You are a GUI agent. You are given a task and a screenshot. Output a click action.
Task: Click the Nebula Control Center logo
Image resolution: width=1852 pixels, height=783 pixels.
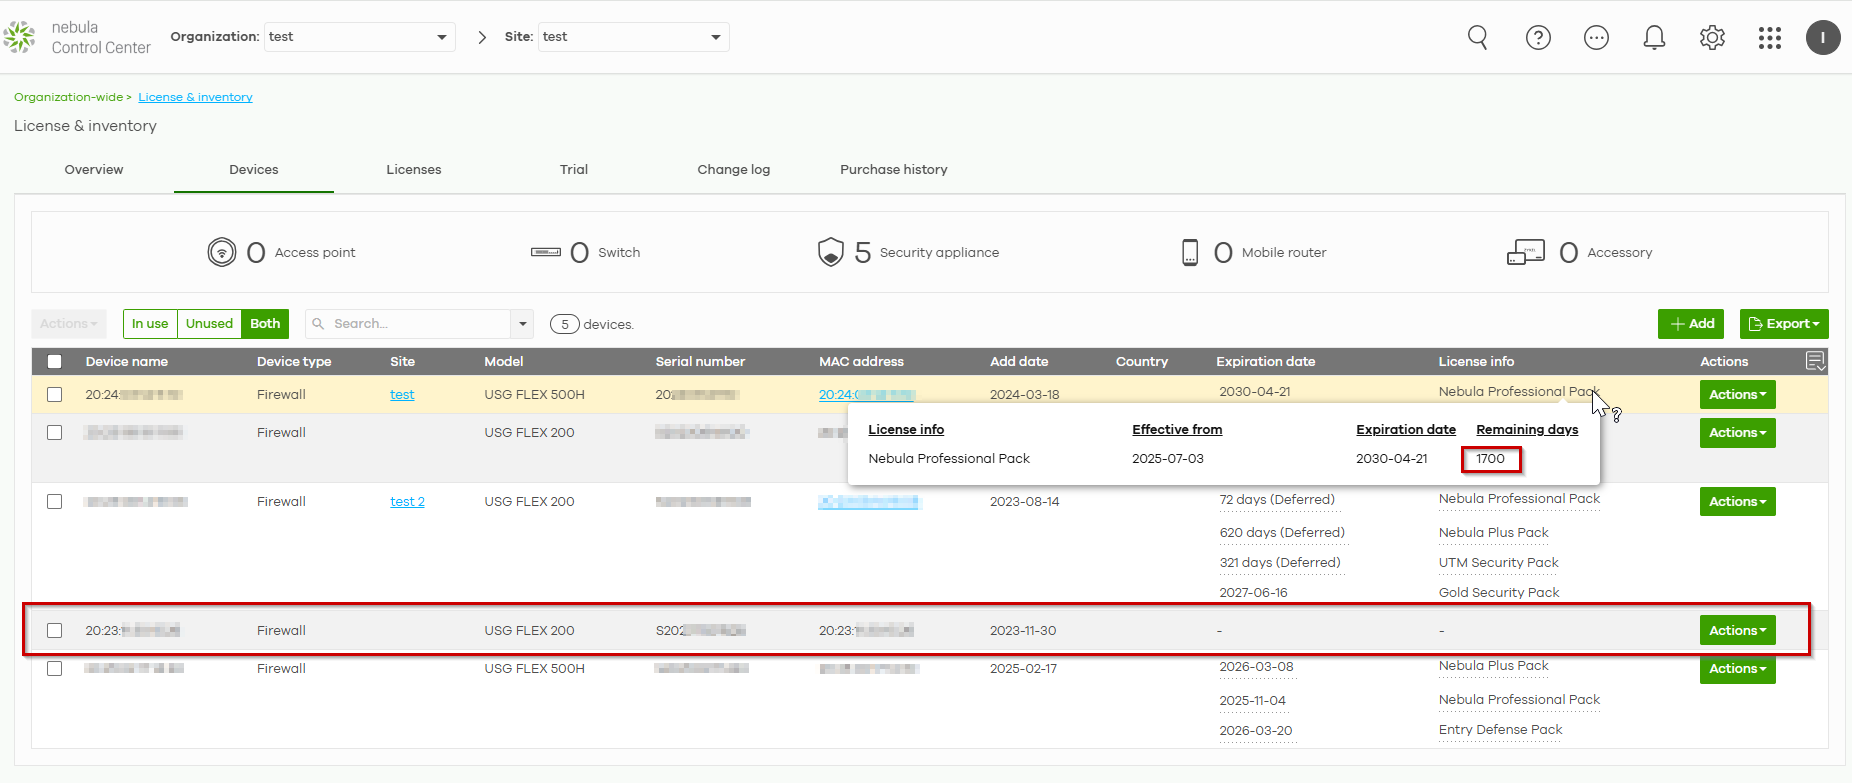click(x=76, y=37)
